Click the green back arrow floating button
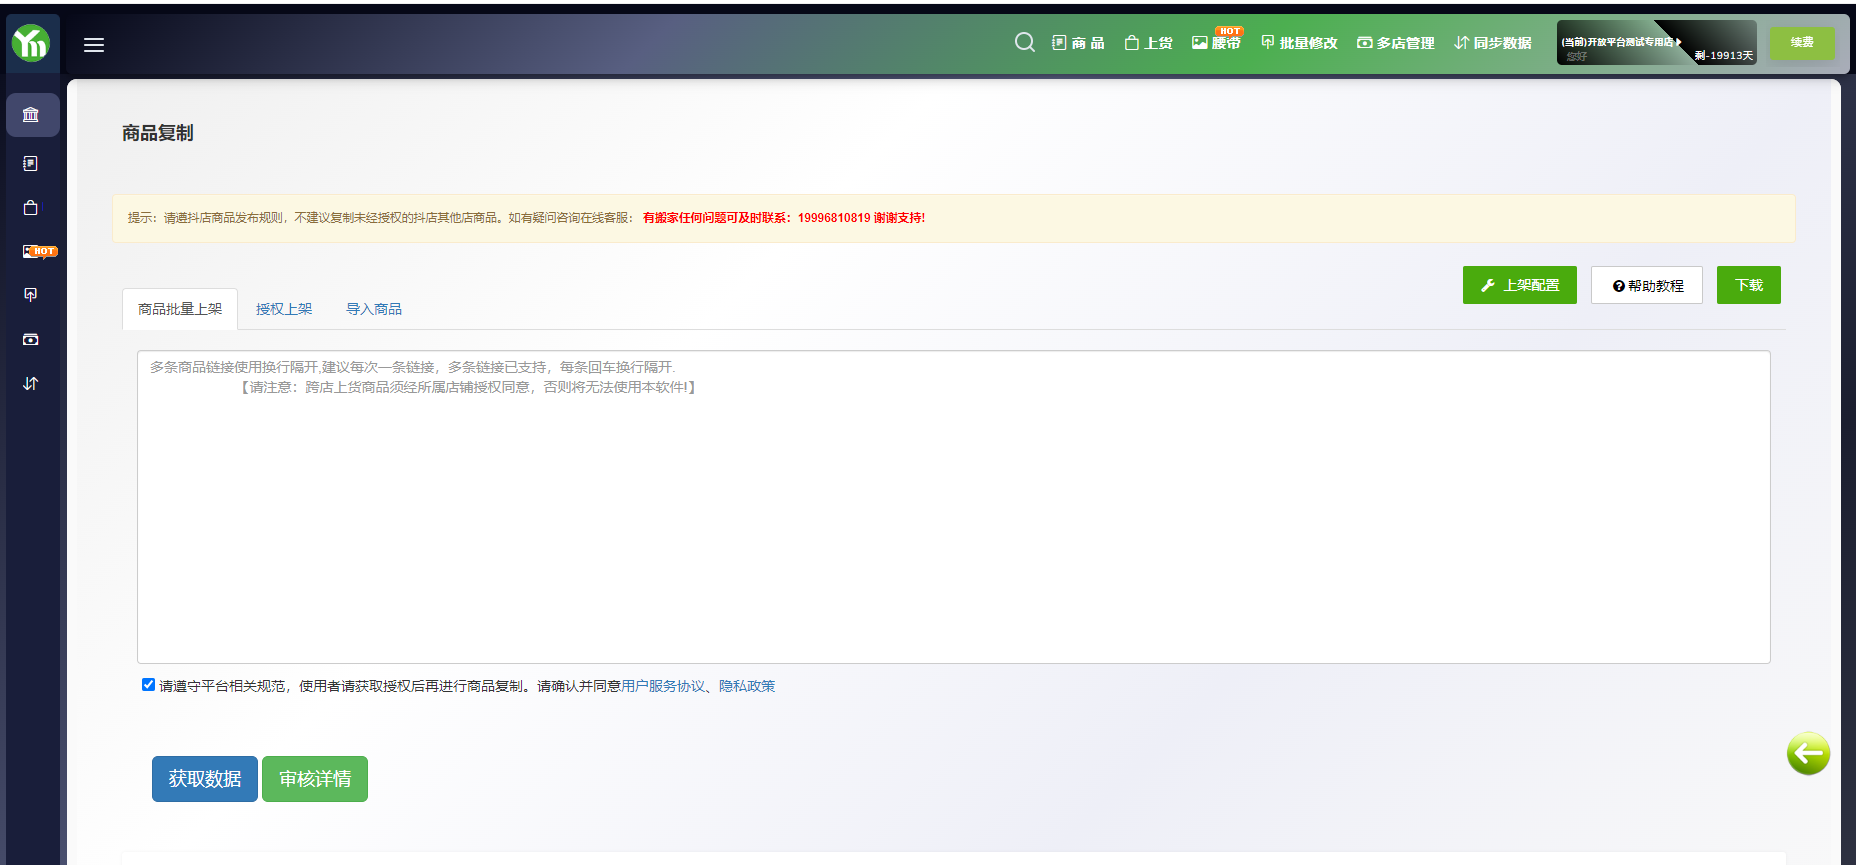This screenshot has height=865, width=1856. point(1808,753)
